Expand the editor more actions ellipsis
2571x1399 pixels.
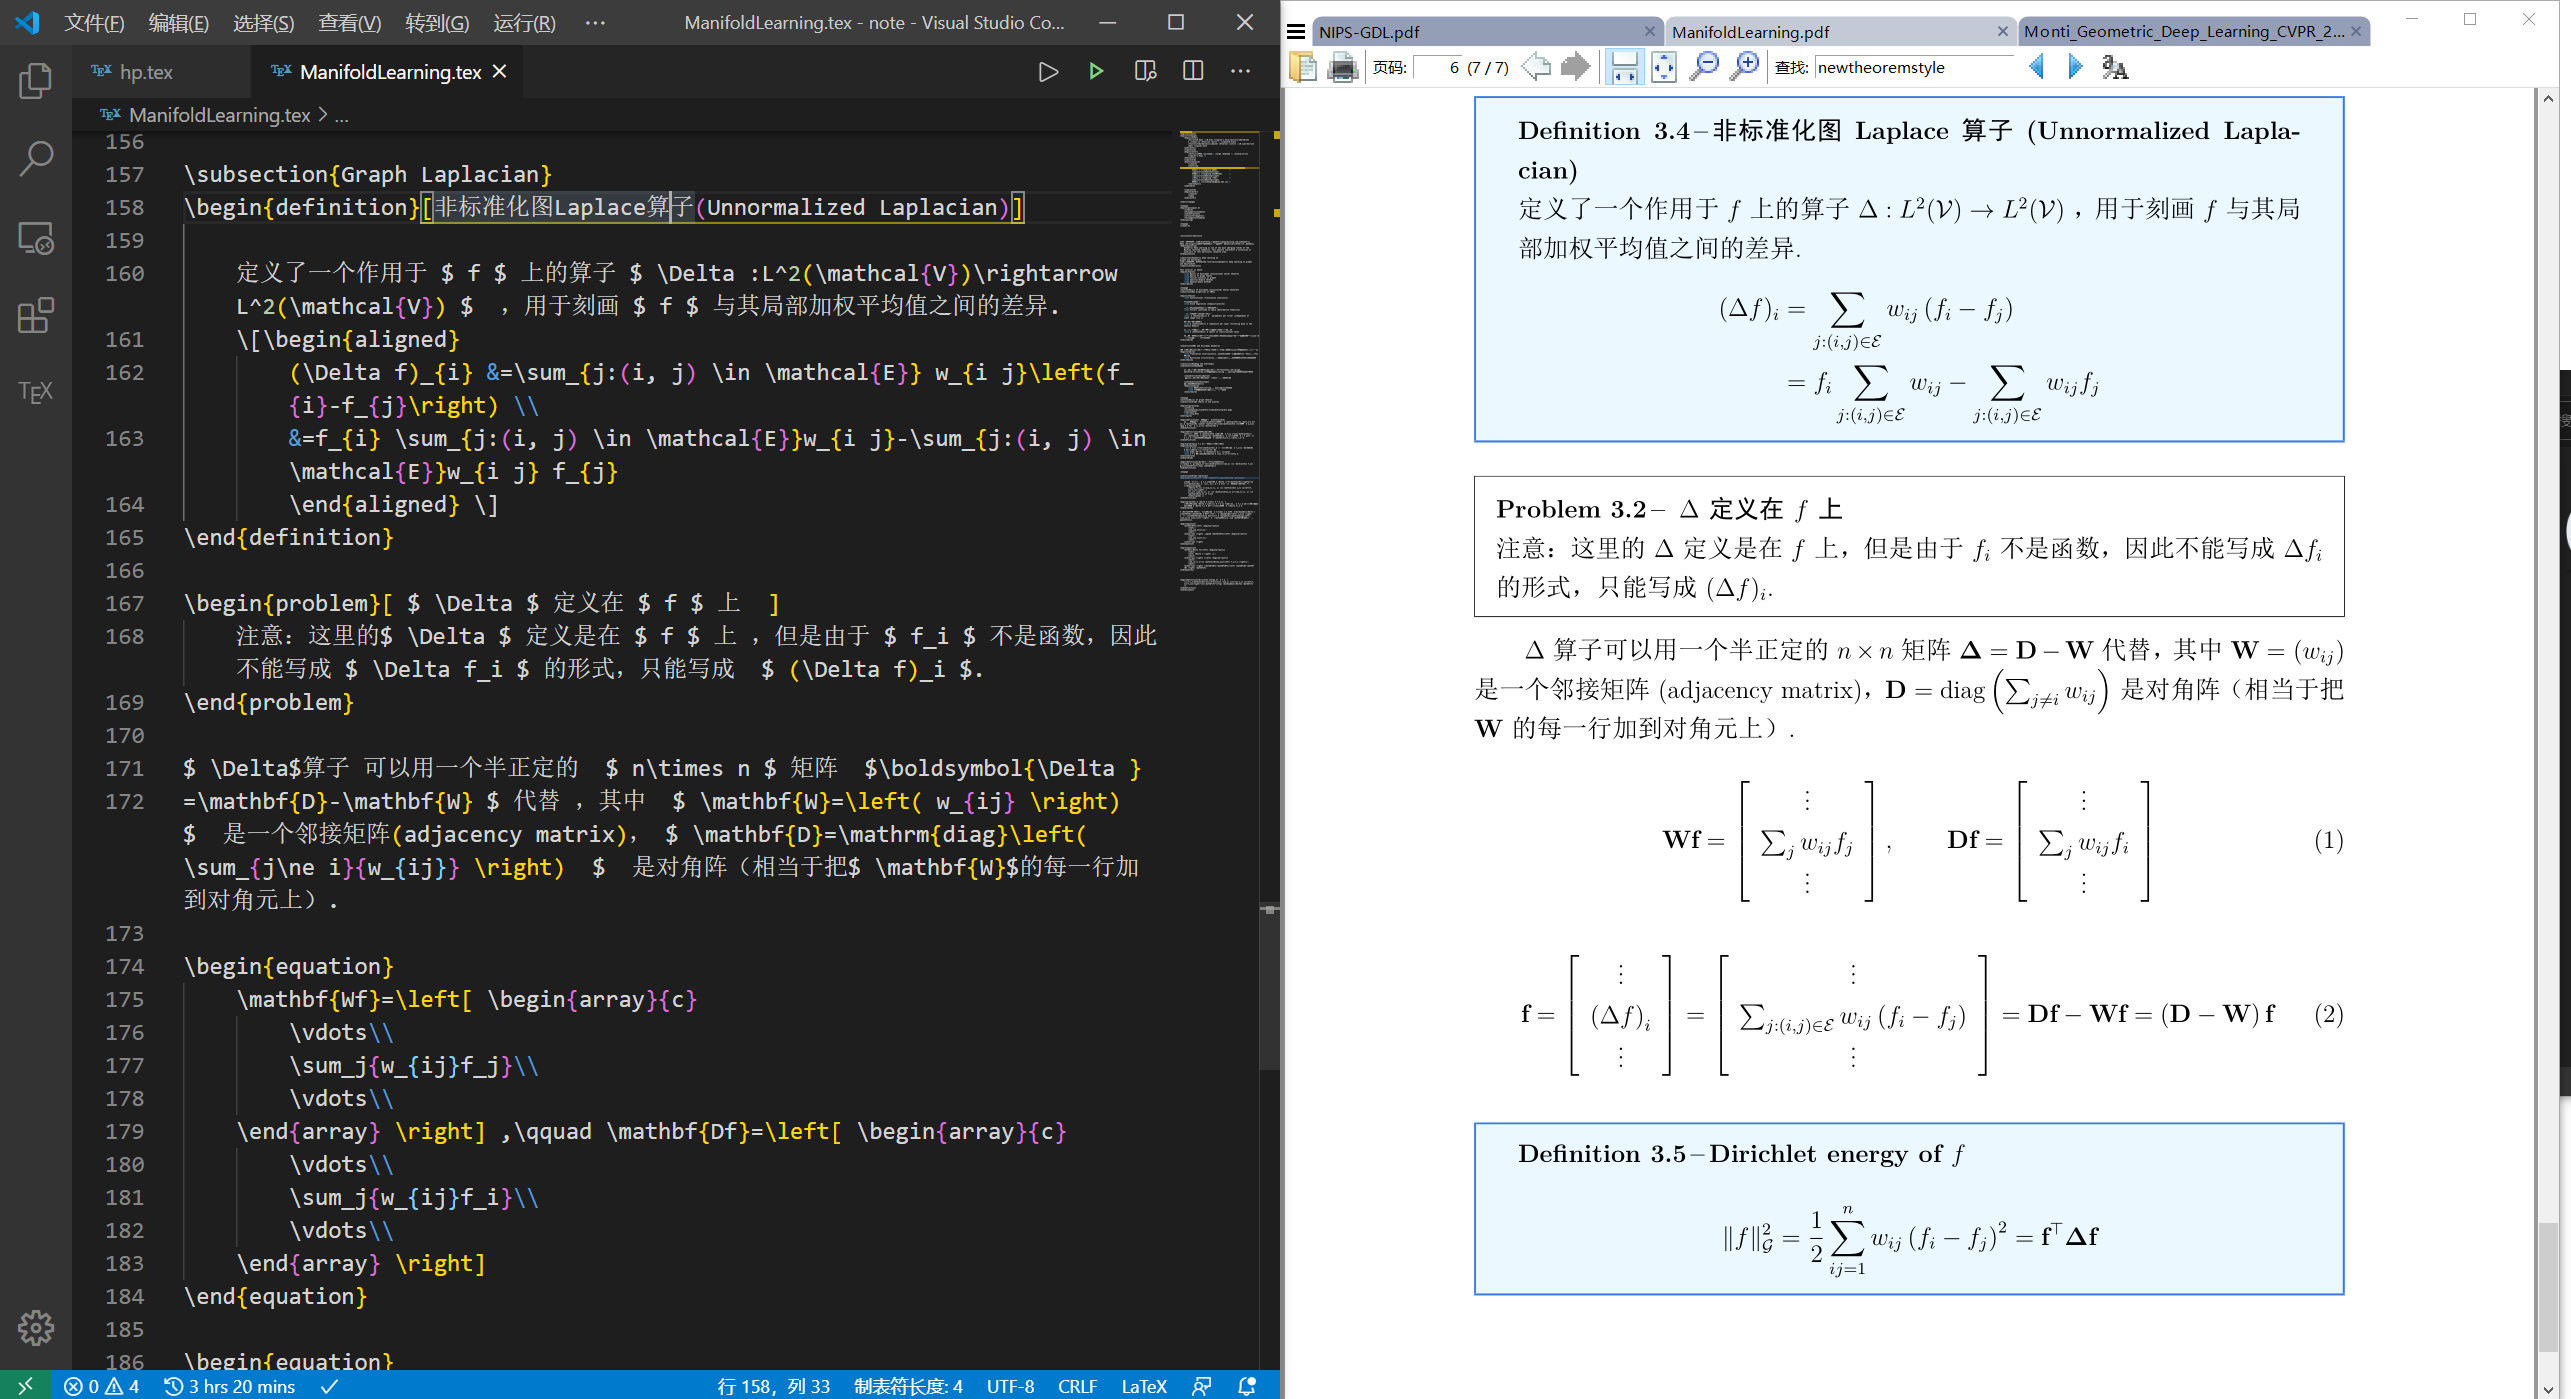coord(1240,71)
